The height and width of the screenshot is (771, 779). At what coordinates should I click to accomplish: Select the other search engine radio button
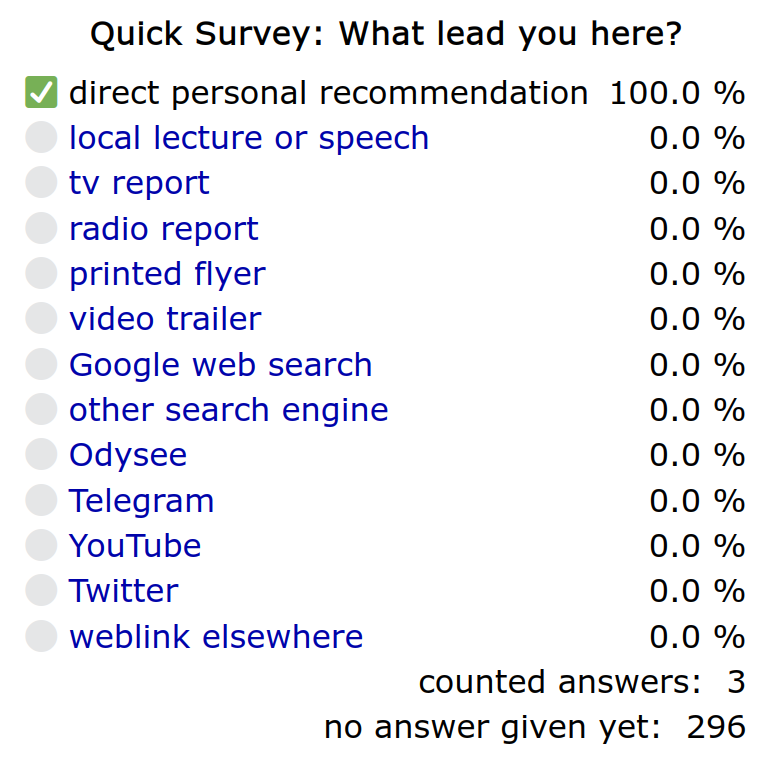click(41, 410)
